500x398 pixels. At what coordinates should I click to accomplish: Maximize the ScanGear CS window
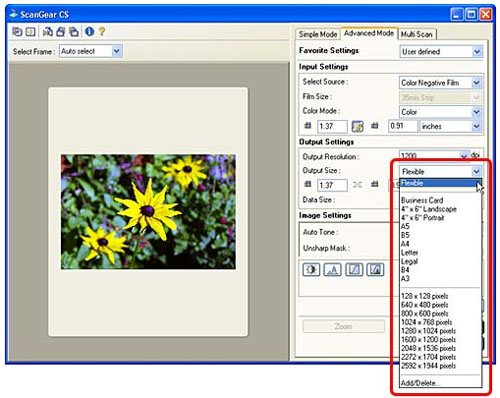click(471, 14)
